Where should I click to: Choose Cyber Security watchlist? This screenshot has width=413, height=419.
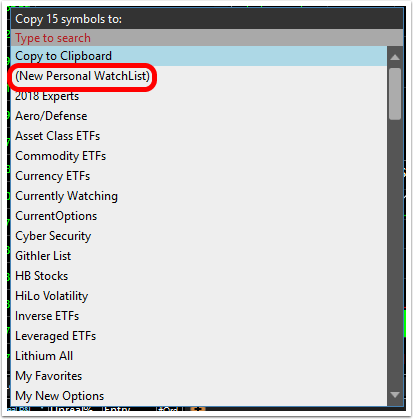coord(199,236)
